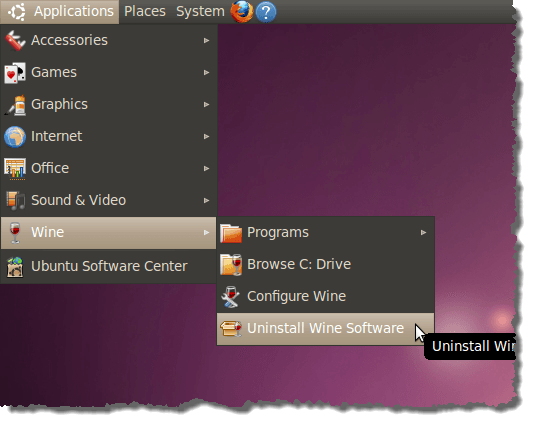Click the Programs folder icon
The width and height of the screenshot is (533, 422).
(x=231, y=233)
